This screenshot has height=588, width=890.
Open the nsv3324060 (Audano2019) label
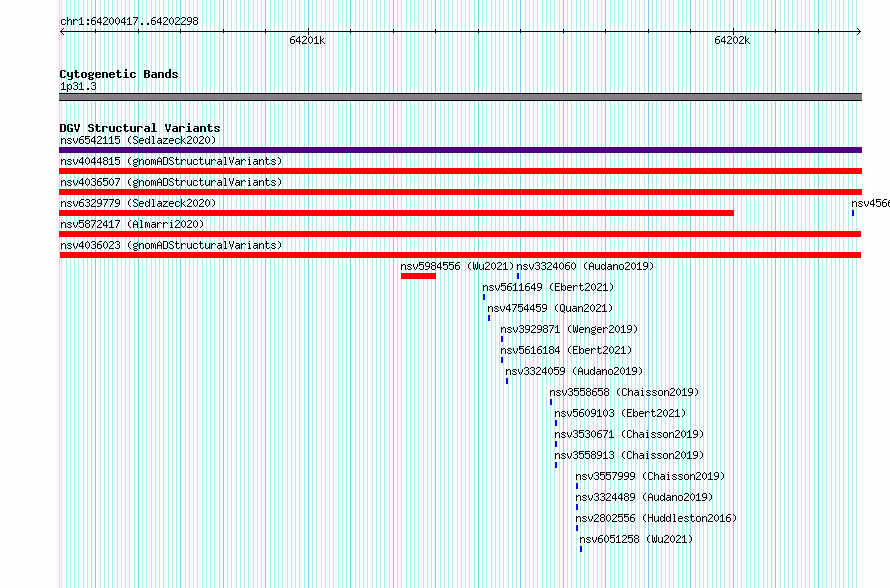[x=585, y=266]
